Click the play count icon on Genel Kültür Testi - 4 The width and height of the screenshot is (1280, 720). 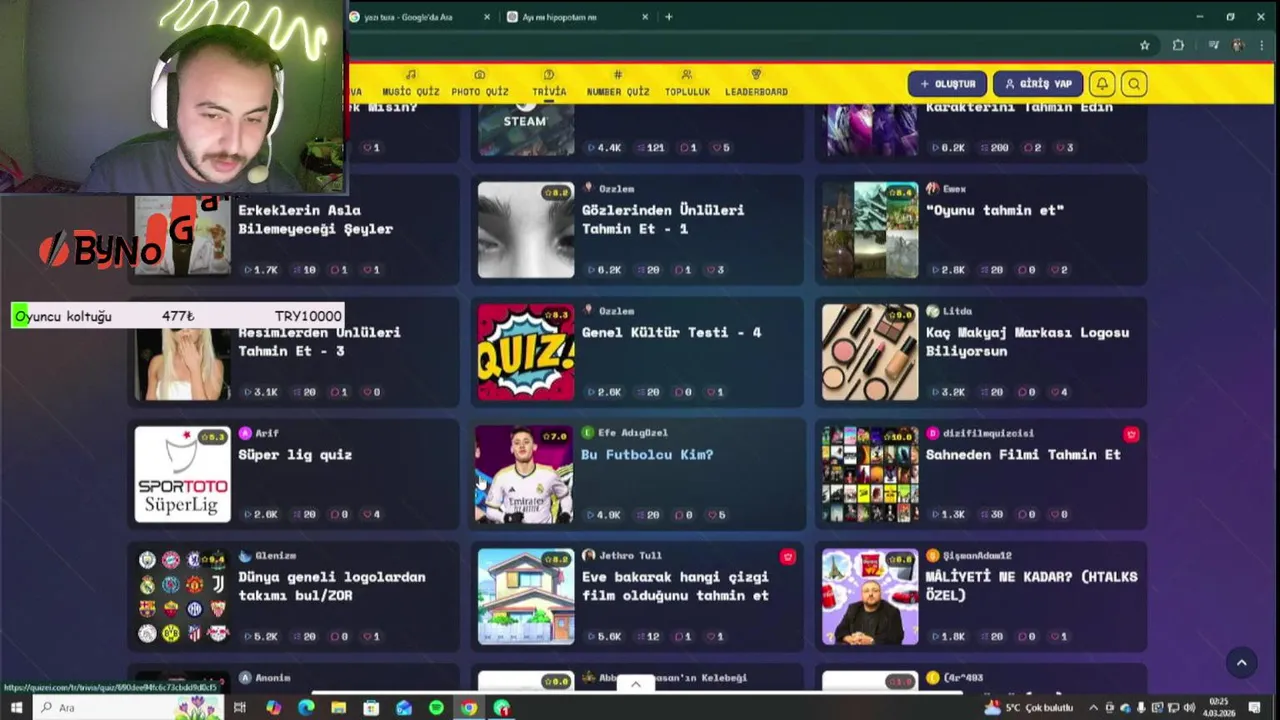pyautogui.click(x=591, y=392)
